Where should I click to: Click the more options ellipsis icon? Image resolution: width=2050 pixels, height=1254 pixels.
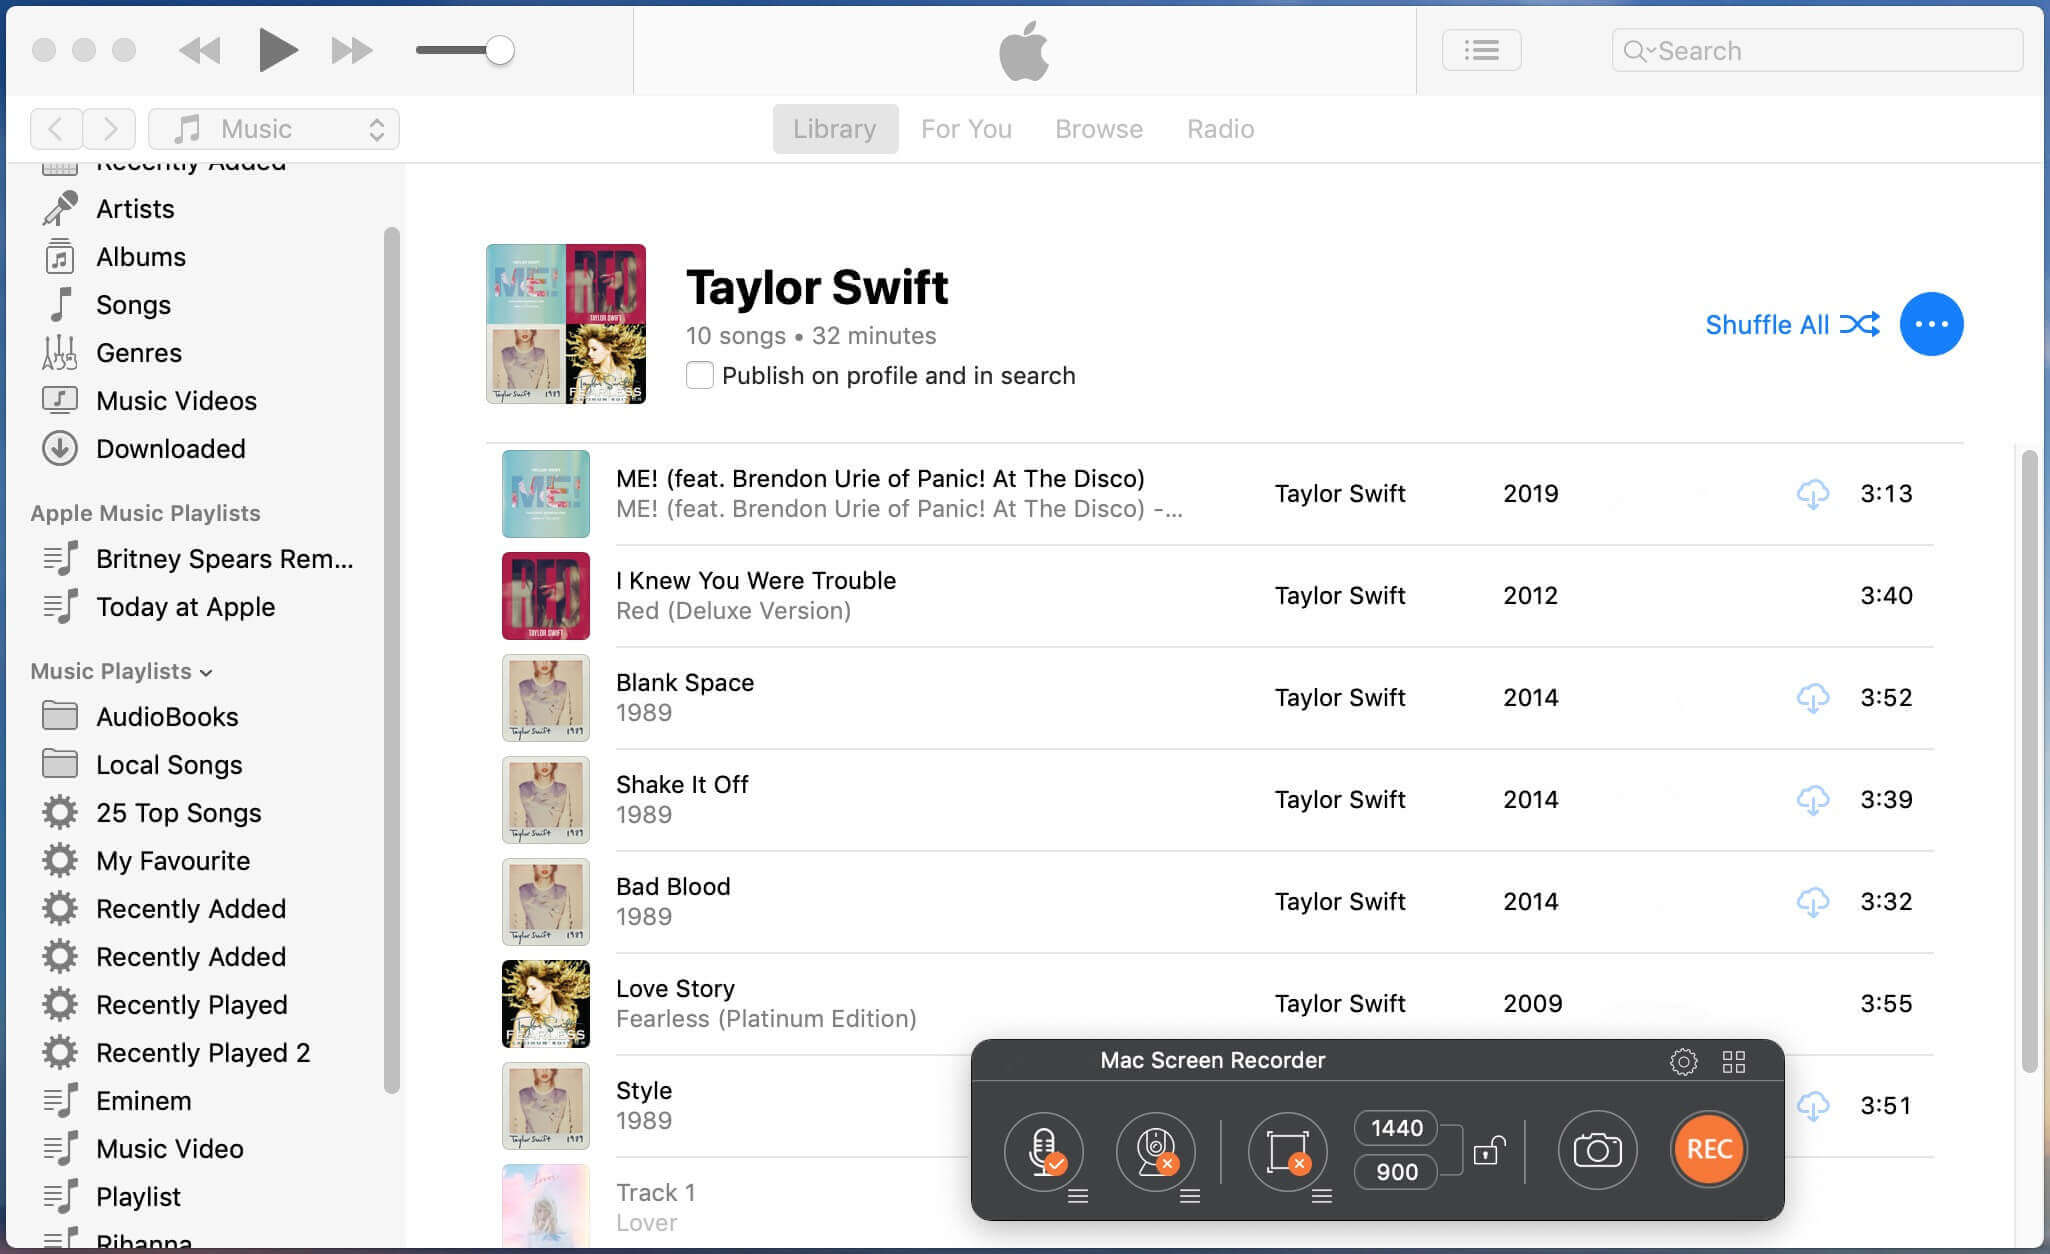click(x=1931, y=324)
